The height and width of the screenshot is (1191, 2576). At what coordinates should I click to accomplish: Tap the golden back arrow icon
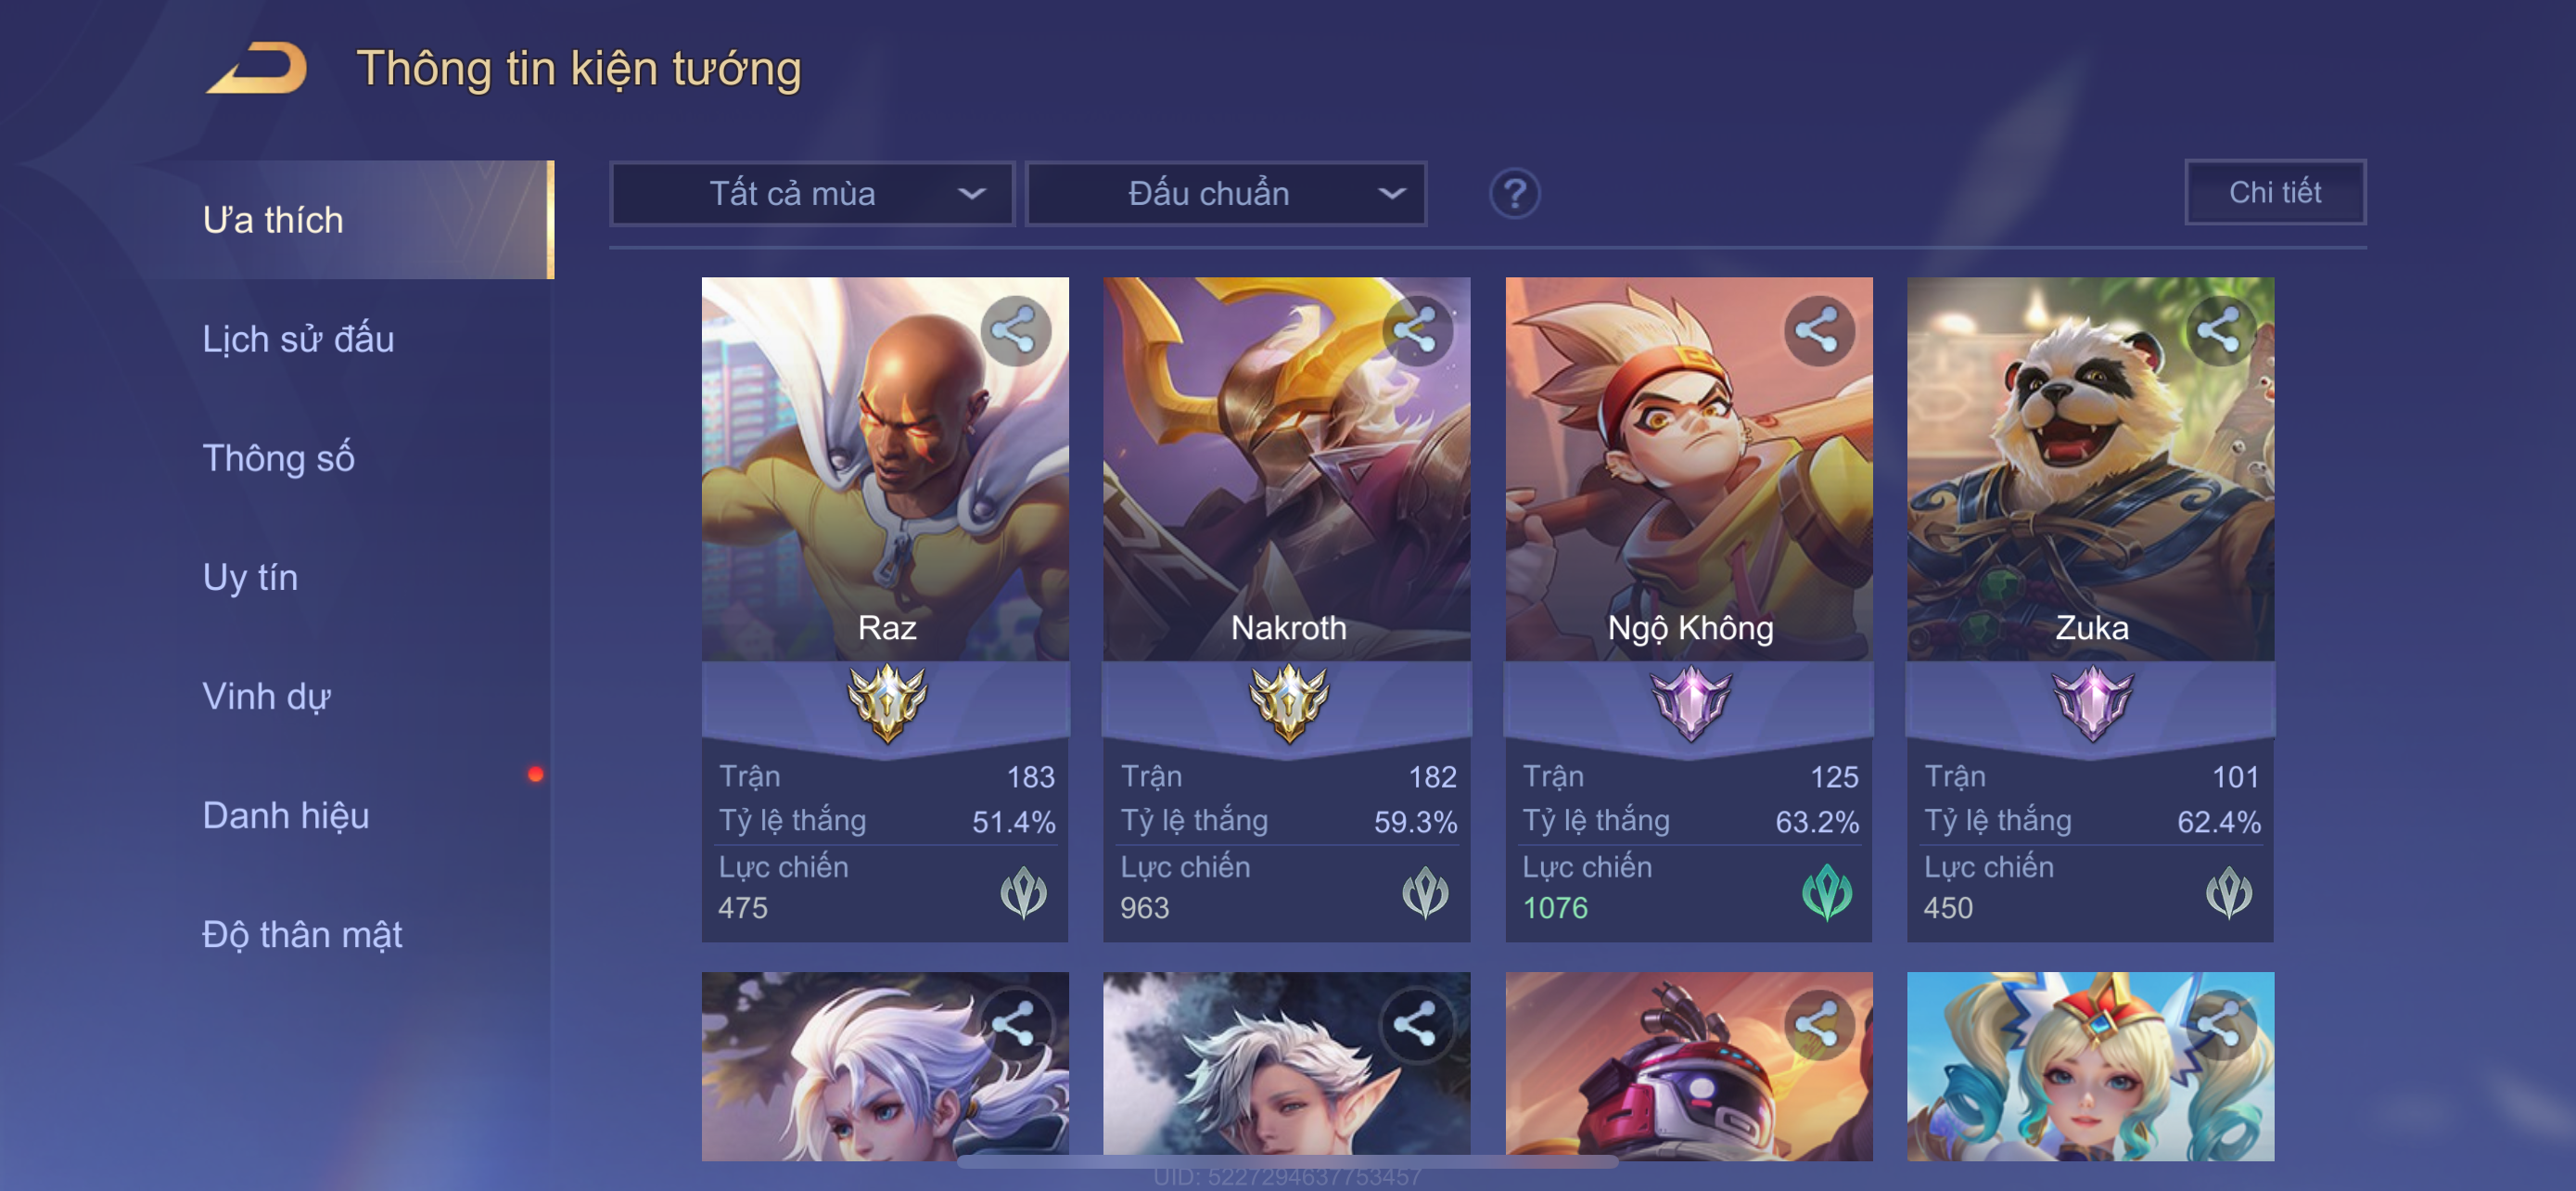click(257, 68)
